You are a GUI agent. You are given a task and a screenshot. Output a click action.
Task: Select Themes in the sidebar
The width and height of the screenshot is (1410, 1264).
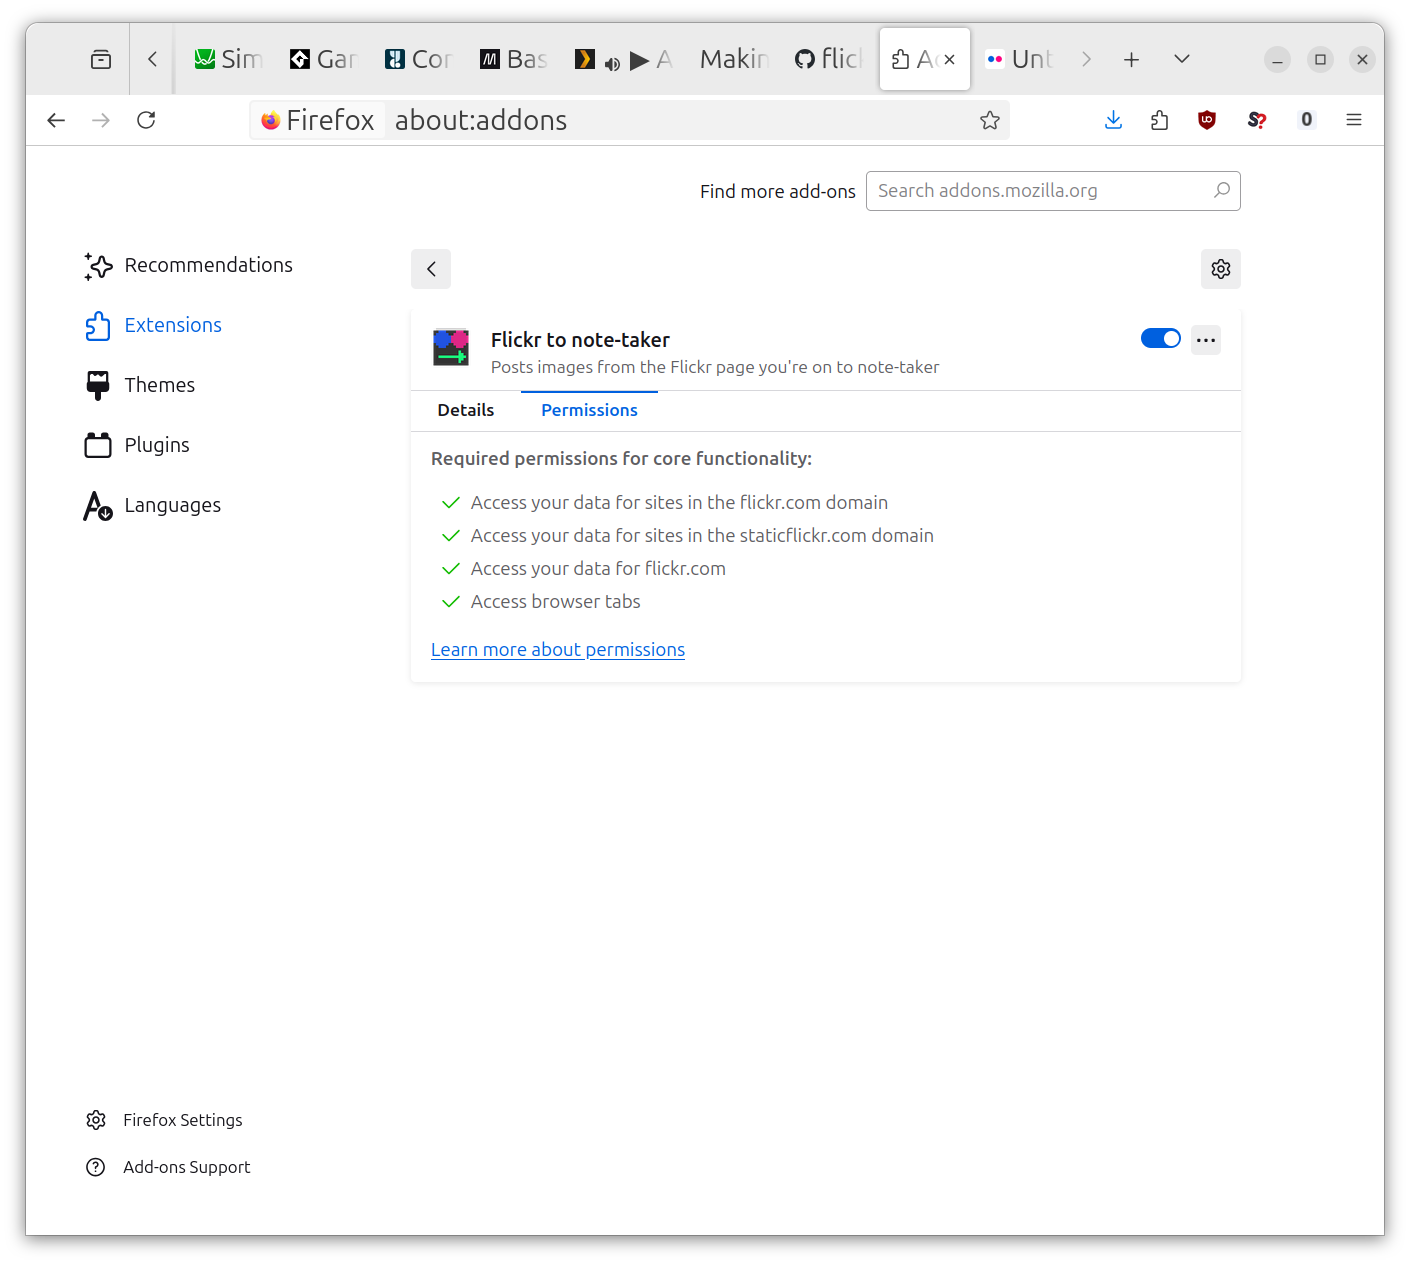[159, 384]
